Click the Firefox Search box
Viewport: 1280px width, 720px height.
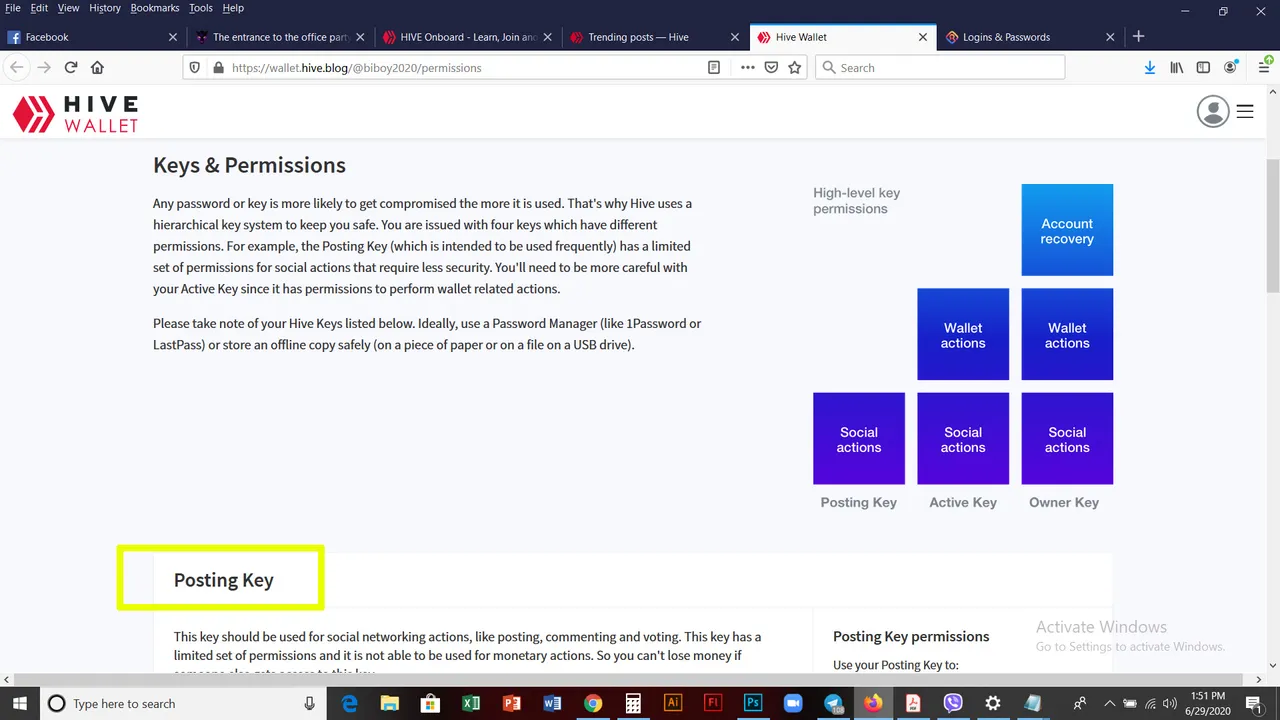point(940,67)
